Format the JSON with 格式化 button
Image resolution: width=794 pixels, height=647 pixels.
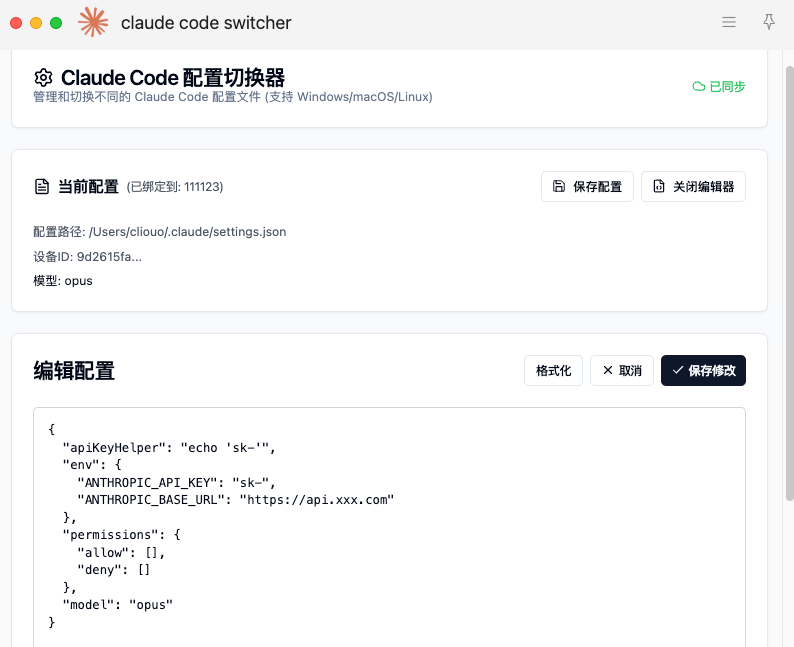coord(553,371)
